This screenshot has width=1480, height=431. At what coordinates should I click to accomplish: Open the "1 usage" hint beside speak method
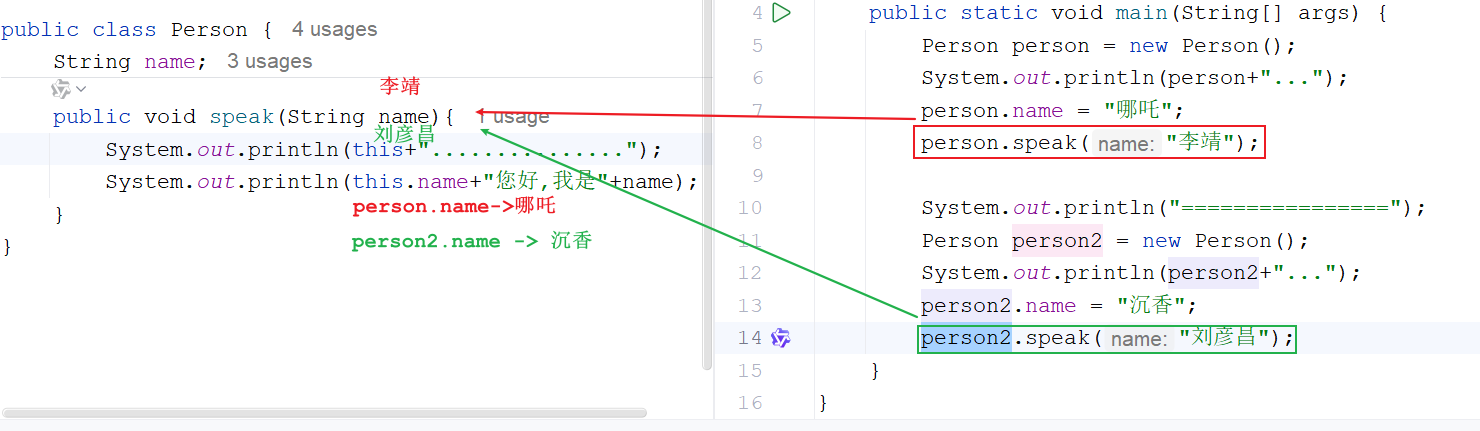512,117
